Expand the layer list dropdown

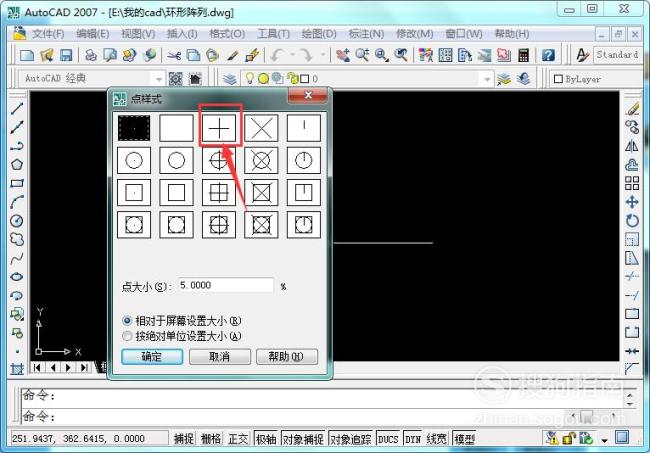[487, 79]
